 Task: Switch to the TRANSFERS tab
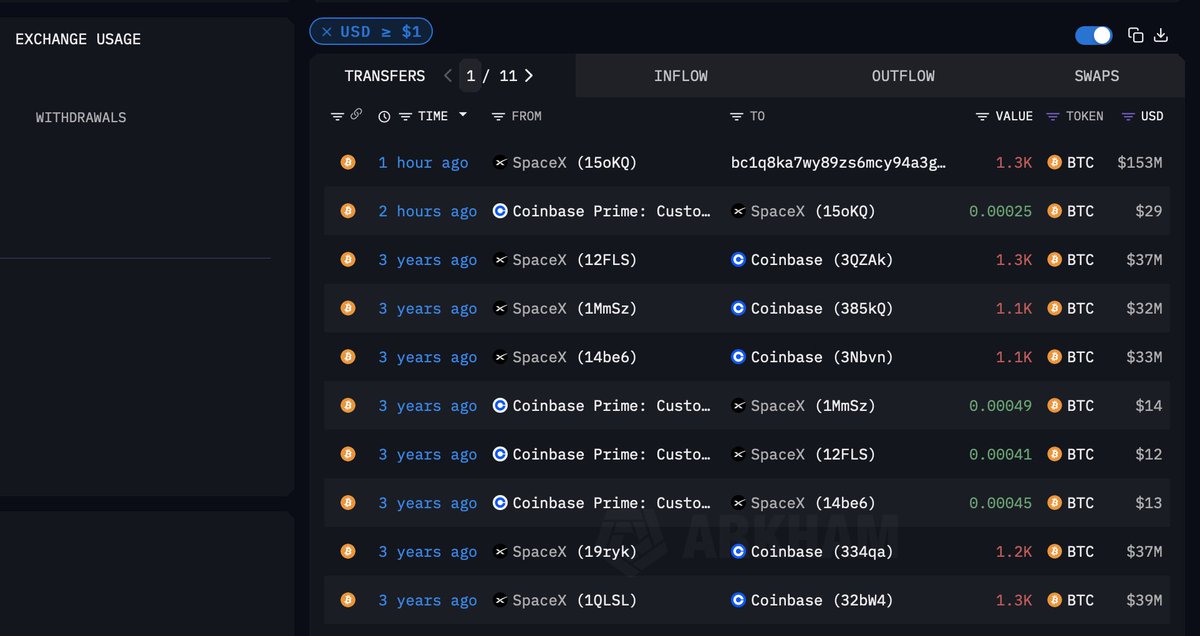coord(385,76)
